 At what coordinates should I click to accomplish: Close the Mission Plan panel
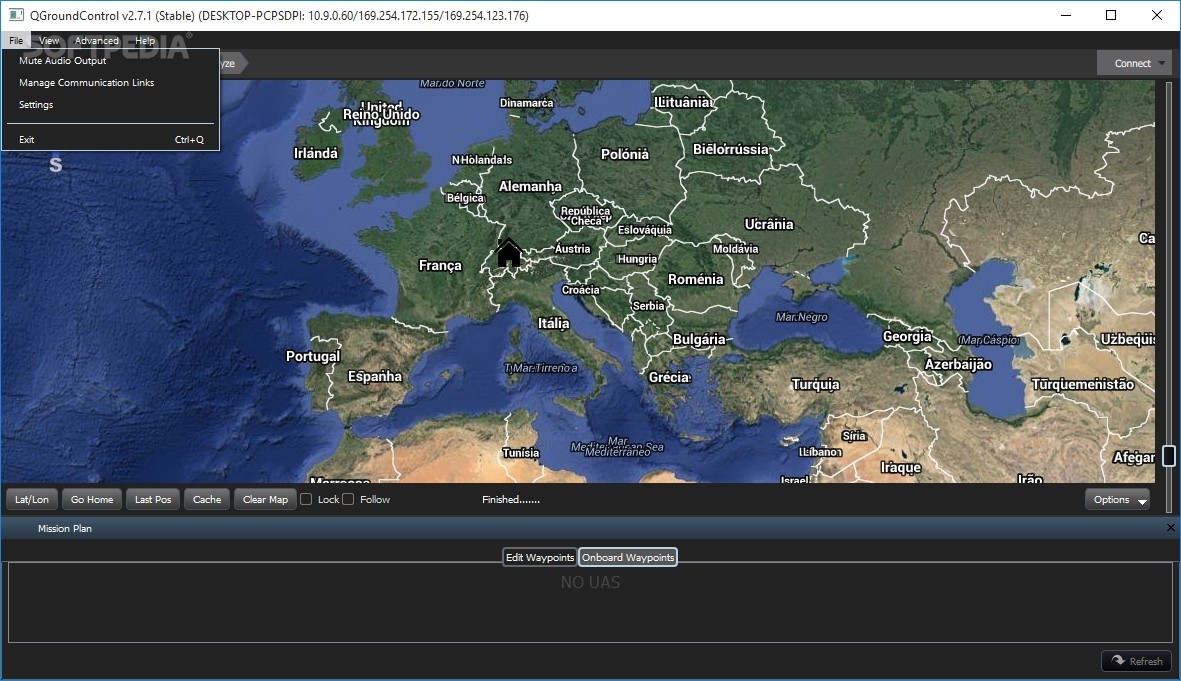1170,528
